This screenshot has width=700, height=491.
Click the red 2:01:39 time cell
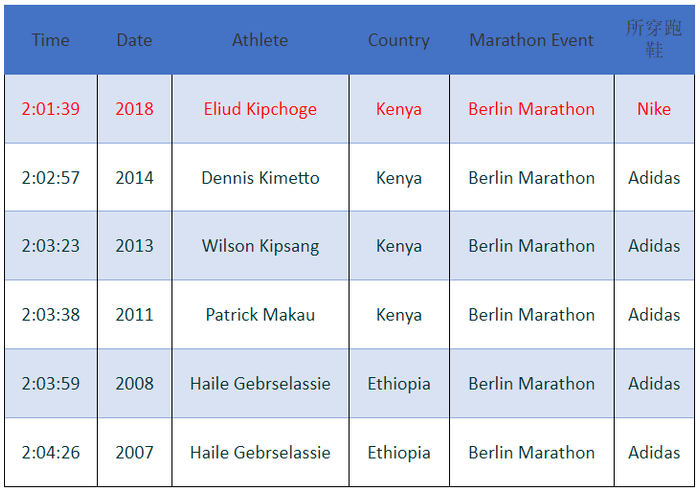50,109
